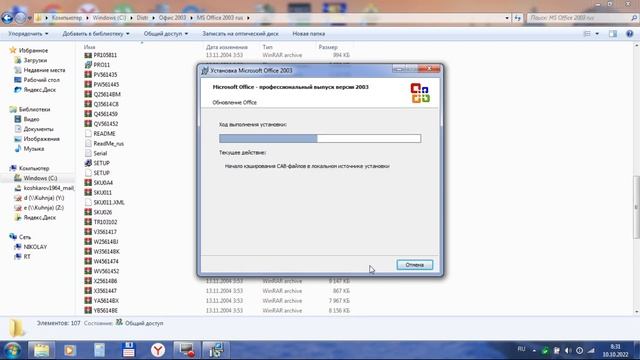This screenshot has width=640, height=360.
Task: Select the SKU011.XML file
Action: coord(109,202)
